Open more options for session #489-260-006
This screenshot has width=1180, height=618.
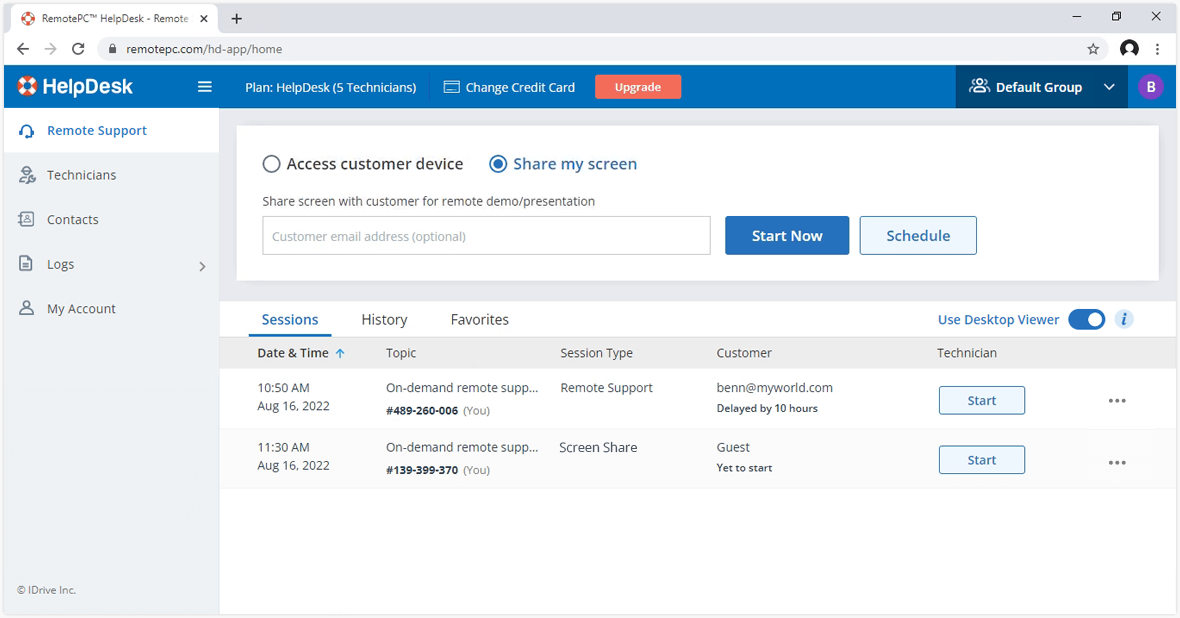pos(1118,401)
